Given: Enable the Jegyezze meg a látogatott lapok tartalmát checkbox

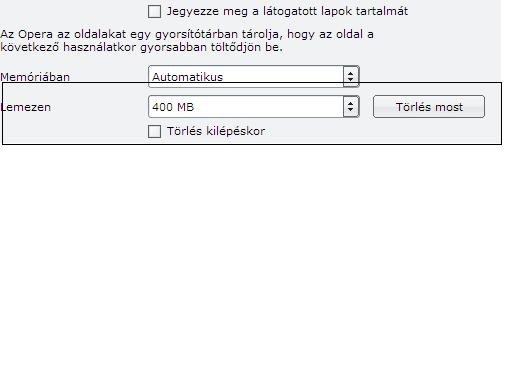Looking at the screenshot, I should (154, 12).
